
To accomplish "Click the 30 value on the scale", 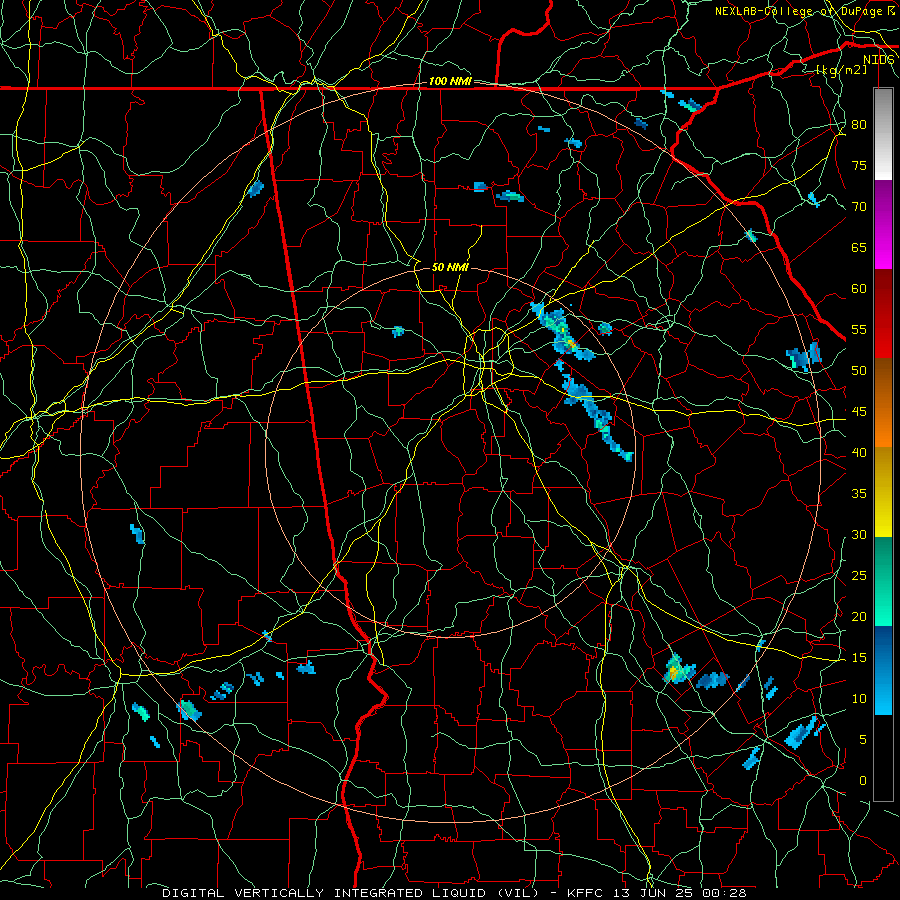I will tap(859, 535).
